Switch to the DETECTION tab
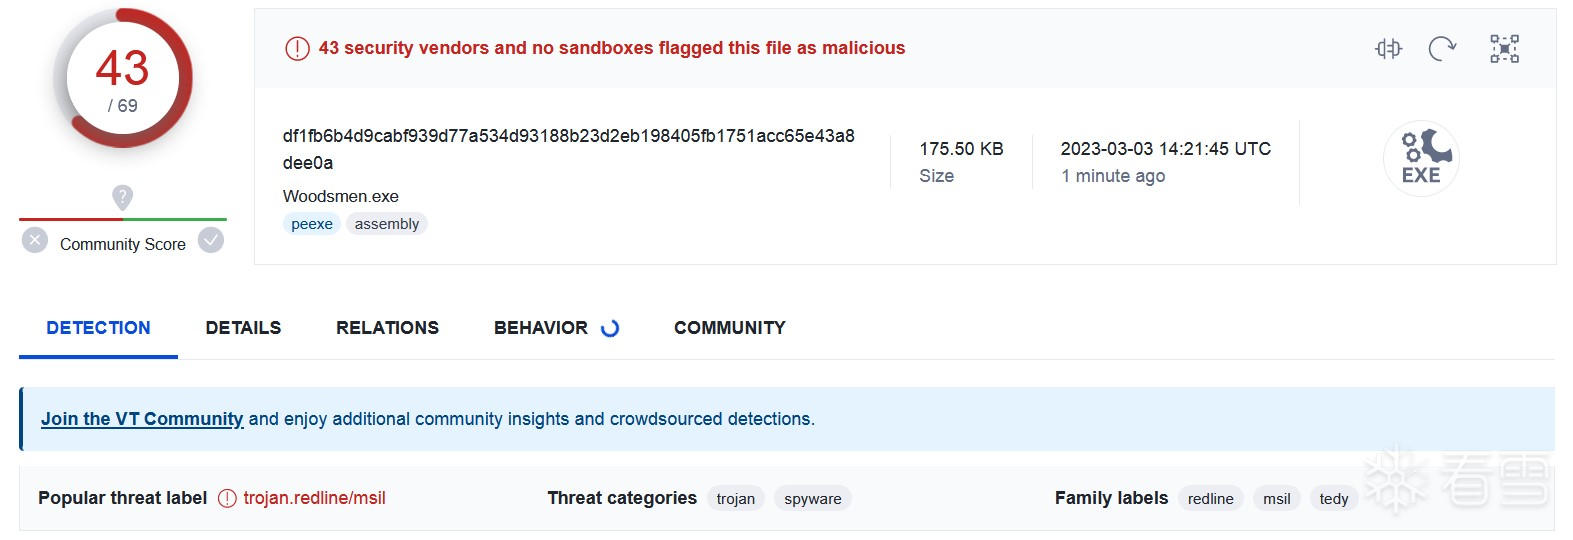Viewport: 1573px width, 540px height. click(x=98, y=328)
